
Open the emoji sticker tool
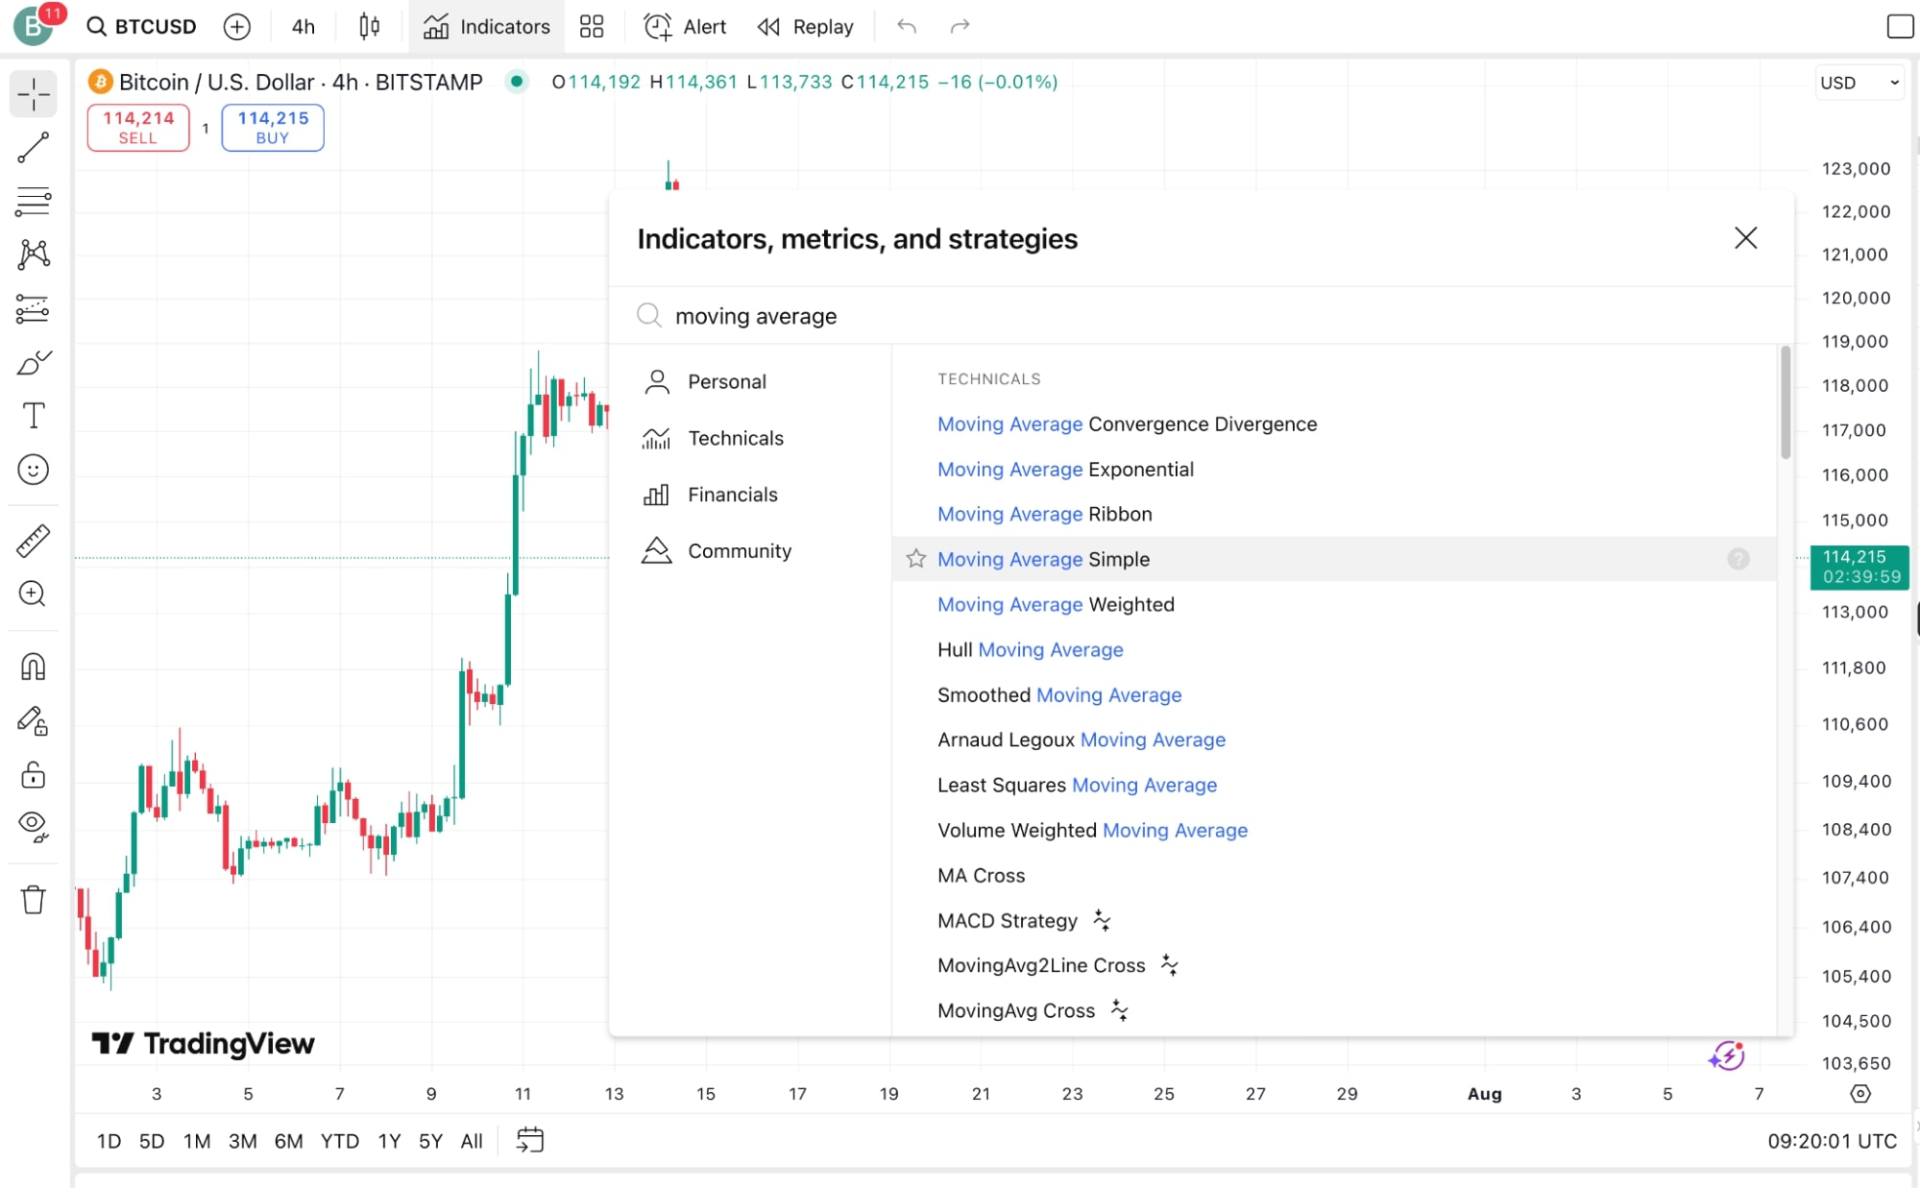point(33,469)
